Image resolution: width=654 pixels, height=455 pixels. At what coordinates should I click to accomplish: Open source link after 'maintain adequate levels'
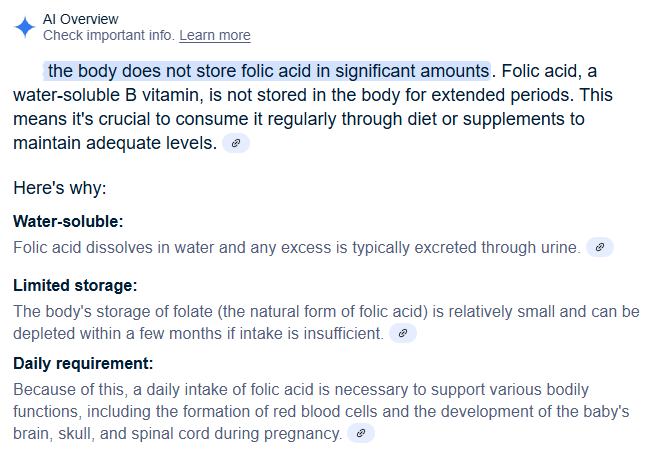click(x=236, y=143)
